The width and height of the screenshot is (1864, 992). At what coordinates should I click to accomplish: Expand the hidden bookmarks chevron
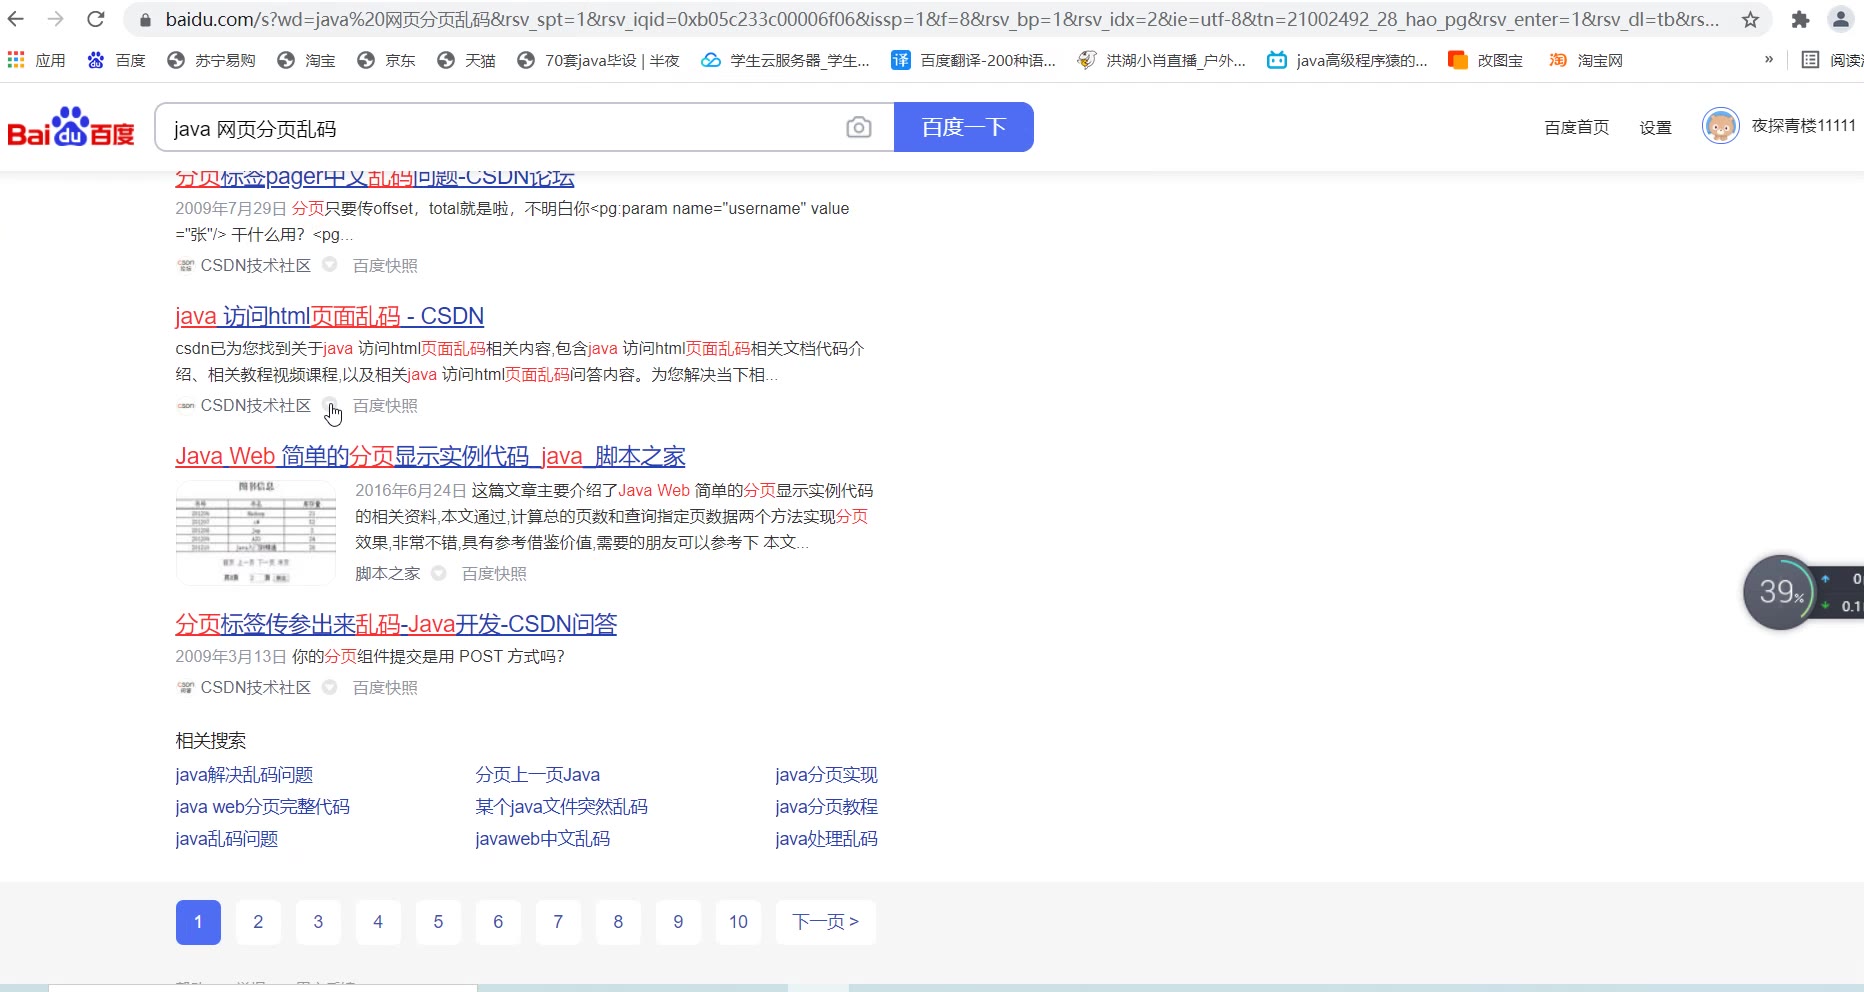pos(1768,60)
